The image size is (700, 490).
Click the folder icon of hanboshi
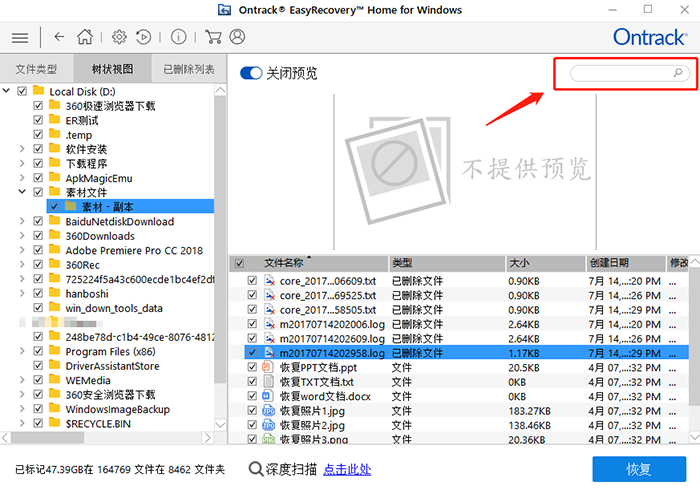click(54, 292)
